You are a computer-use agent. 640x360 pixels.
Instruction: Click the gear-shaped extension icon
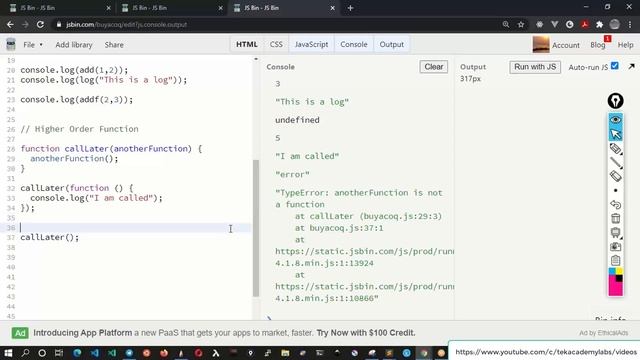click(539, 24)
